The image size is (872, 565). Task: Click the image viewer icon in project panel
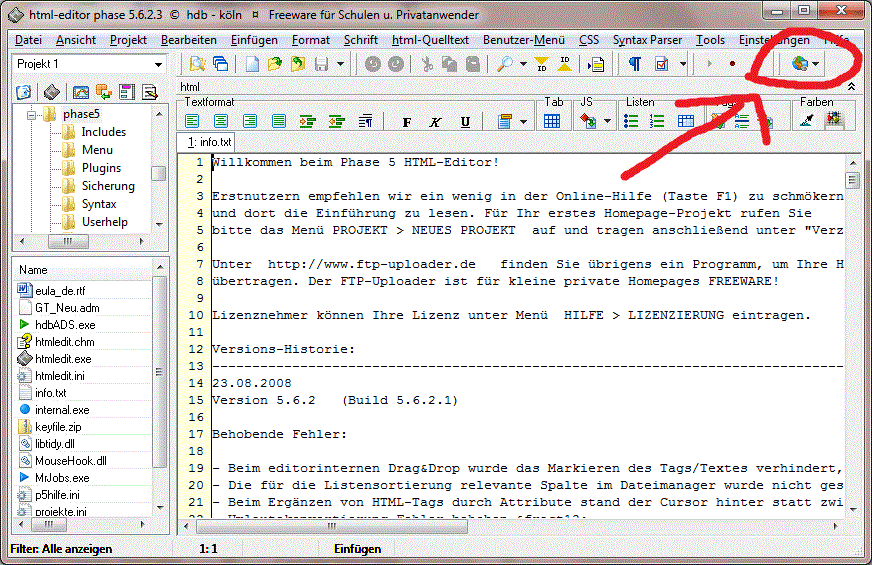(x=81, y=92)
